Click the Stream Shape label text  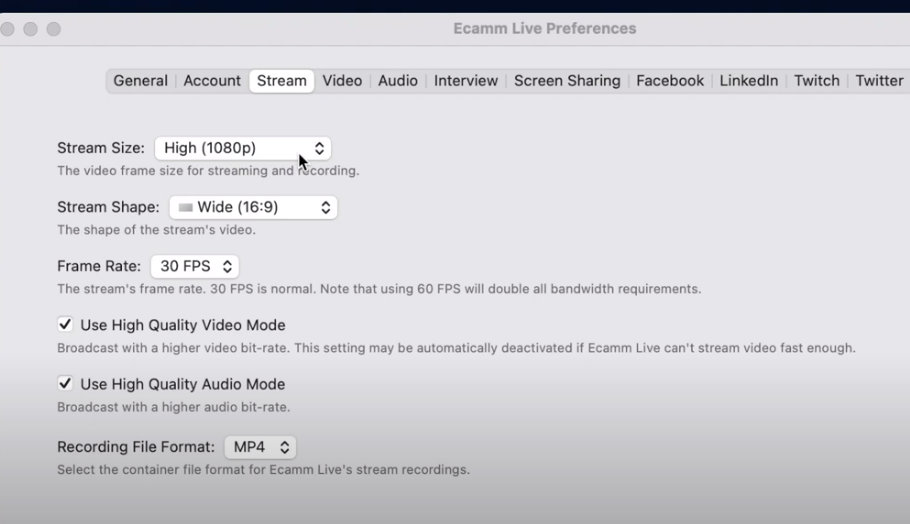point(108,207)
